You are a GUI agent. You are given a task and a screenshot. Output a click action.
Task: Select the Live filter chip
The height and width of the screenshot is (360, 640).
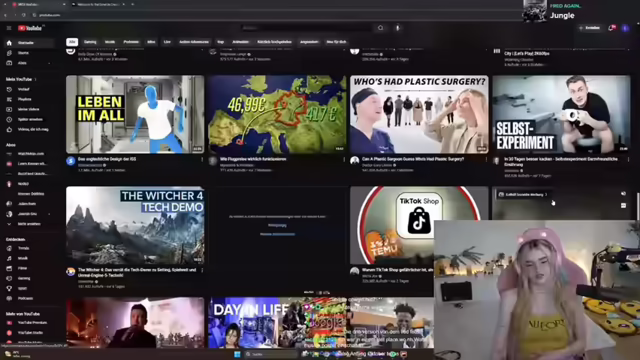click(167, 42)
